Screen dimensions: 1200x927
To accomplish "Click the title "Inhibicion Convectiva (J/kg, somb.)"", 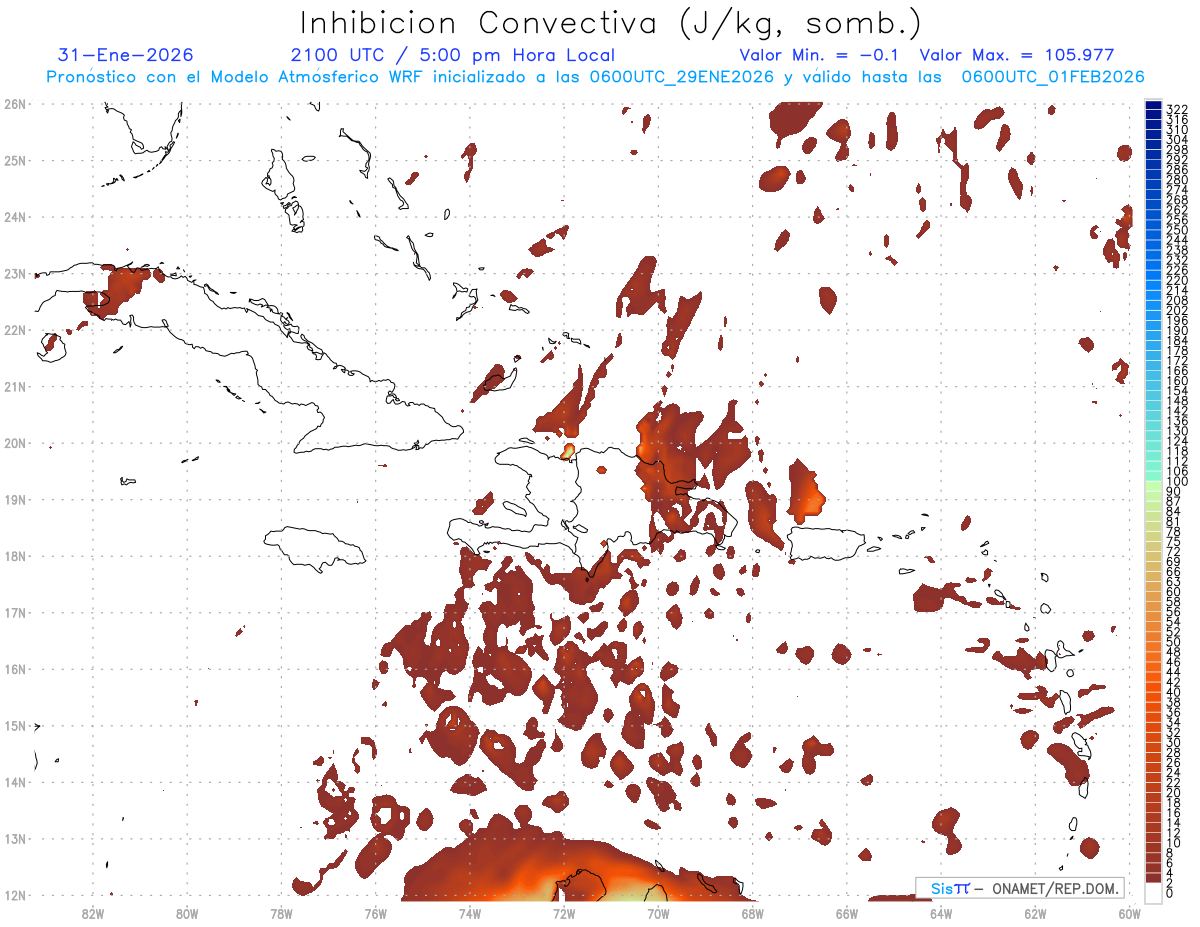I will coord(611,23).
